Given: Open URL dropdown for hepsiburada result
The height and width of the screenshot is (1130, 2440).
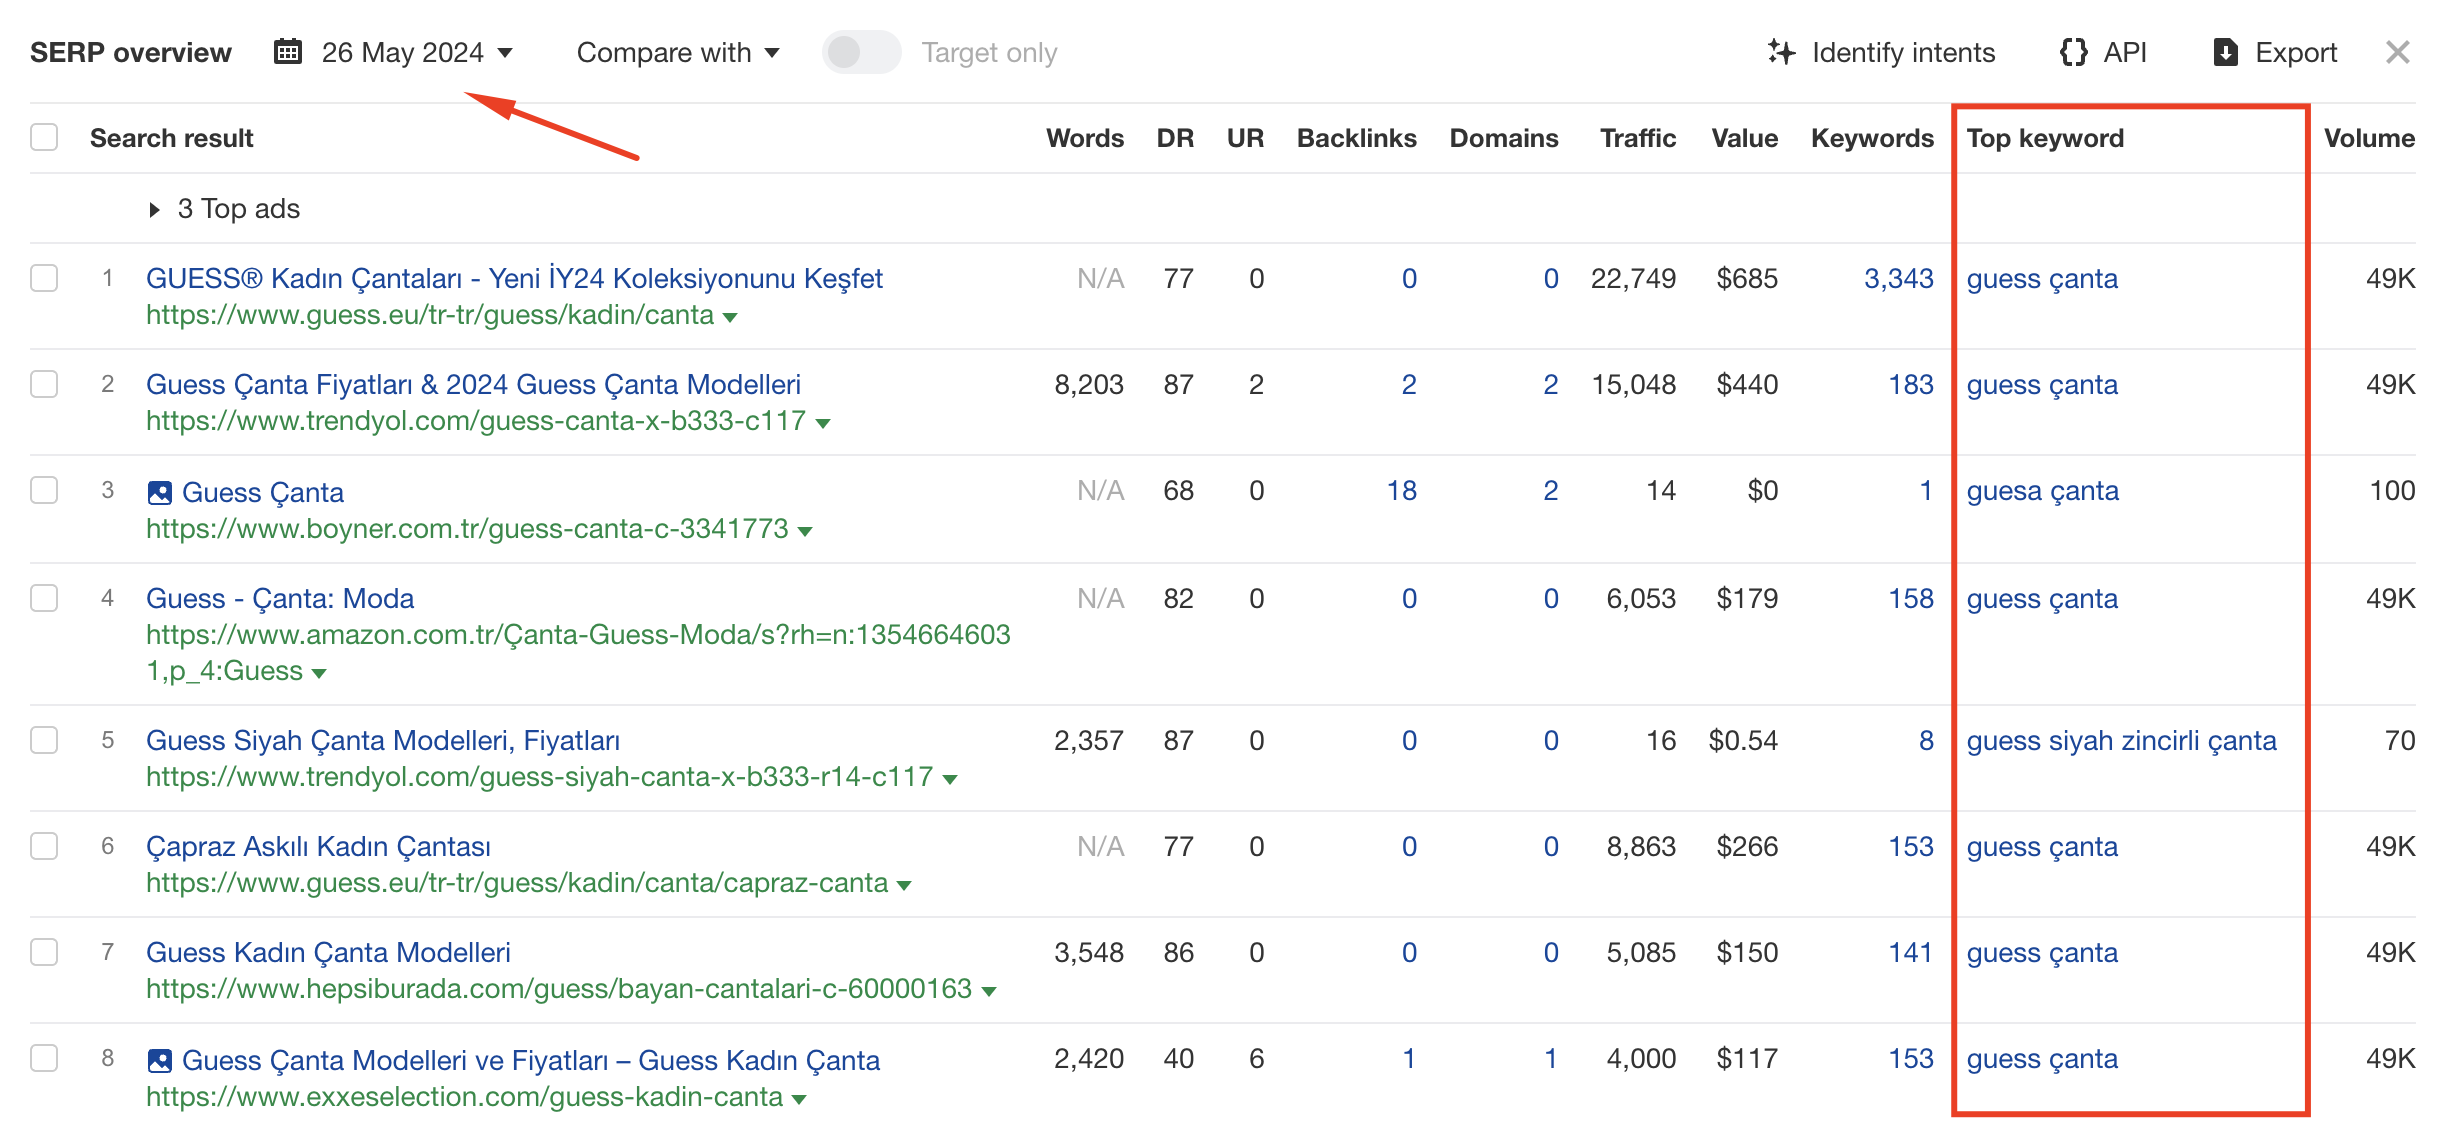Looking at the screenshot, I should point(989,991).
